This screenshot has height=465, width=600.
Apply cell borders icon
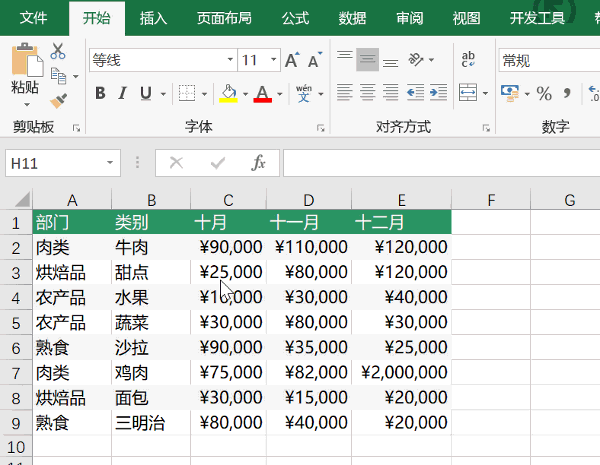(187, 93)
